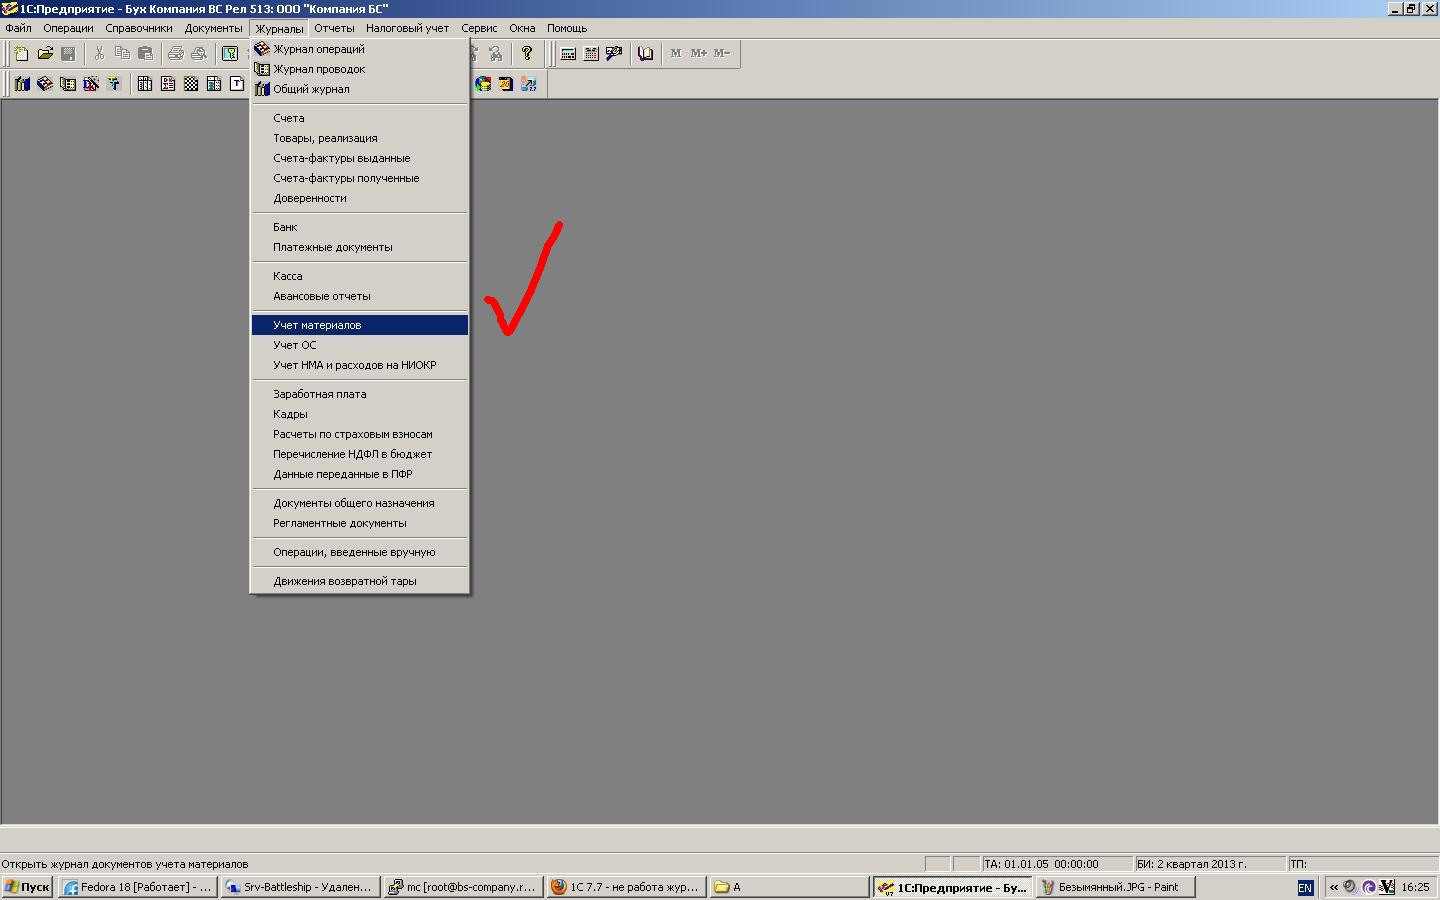Open Перечисление НДФЛ в бюджет
1440x900 pixels.
coord(360,454)
